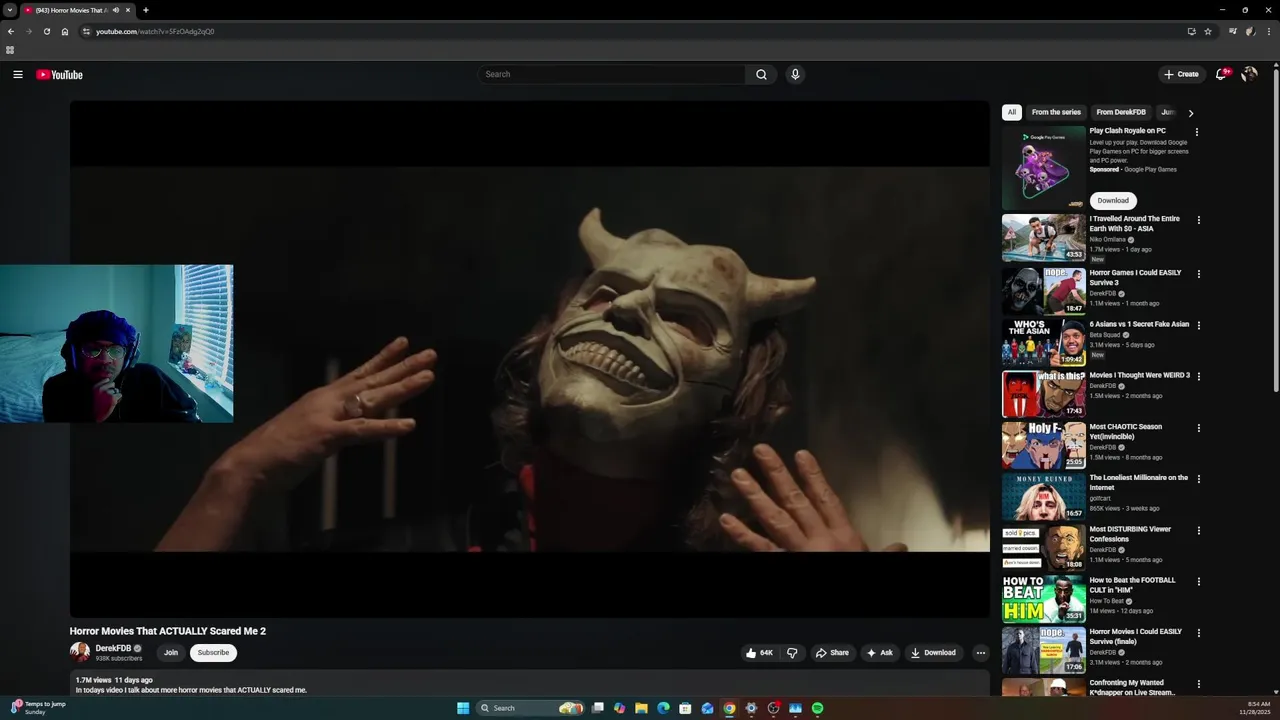
Task: Install the app from the address bar
Action: 1191,31
